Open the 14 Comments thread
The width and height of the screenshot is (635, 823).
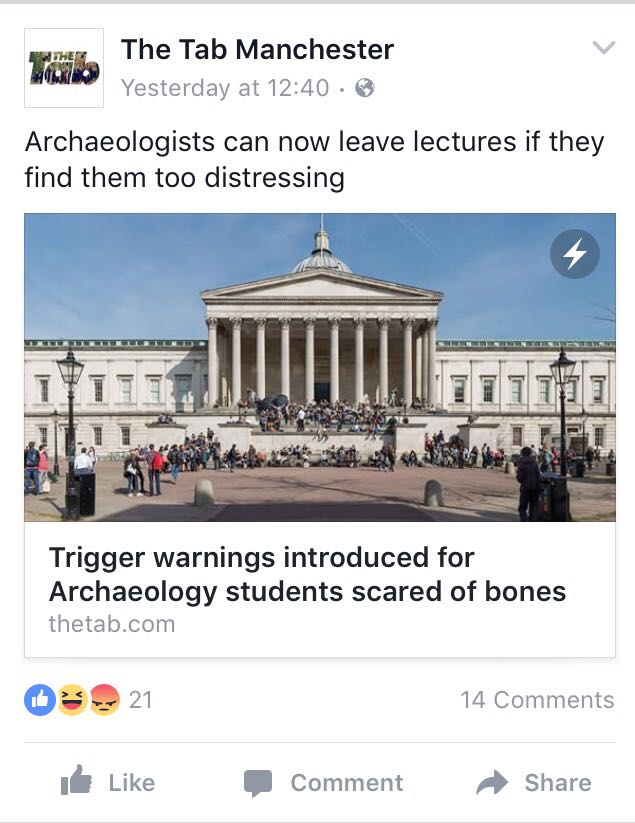pos(537,700)
